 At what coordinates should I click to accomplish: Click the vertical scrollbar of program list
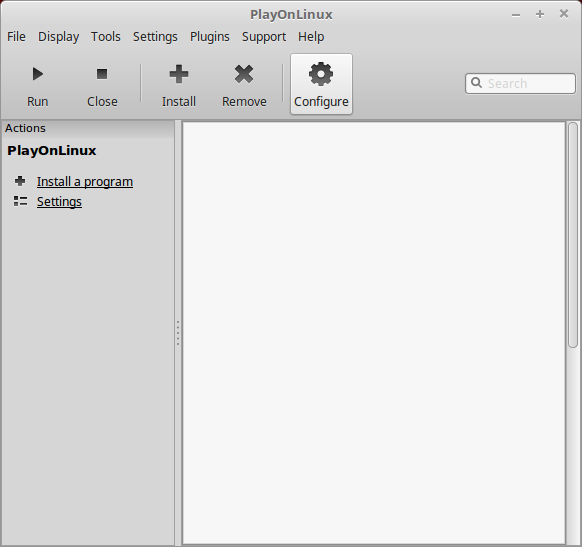(573, 235)
